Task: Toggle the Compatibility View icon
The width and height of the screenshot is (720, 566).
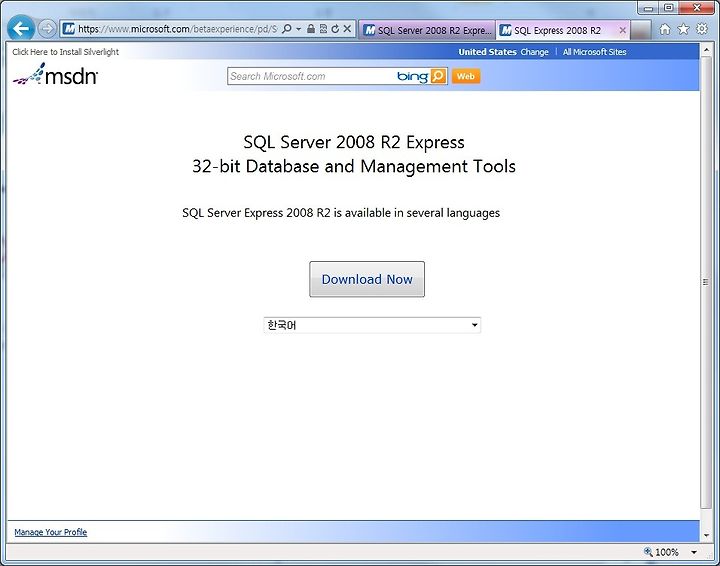Action: pos(323,29)
